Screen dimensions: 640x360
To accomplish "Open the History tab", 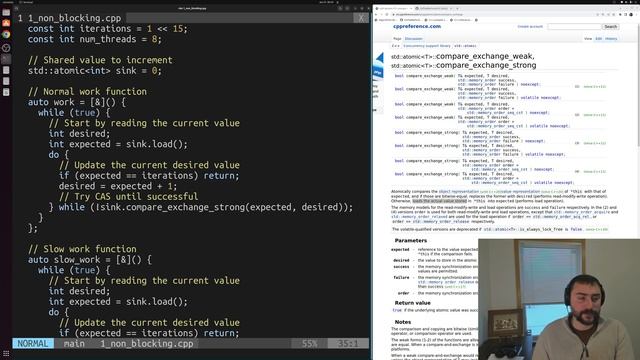I will pyautogui.click(x=611, y=39).
